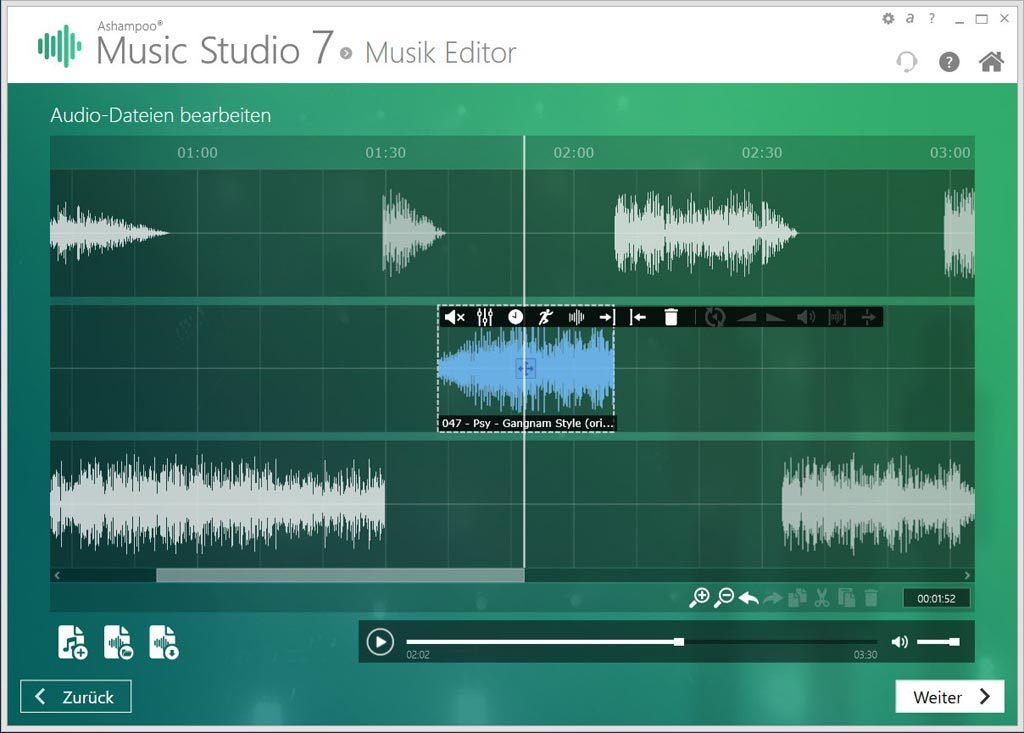The width and height of the screenshot is (1024, 733).
Task: Open settings via the gear icon
Action: 888,18
